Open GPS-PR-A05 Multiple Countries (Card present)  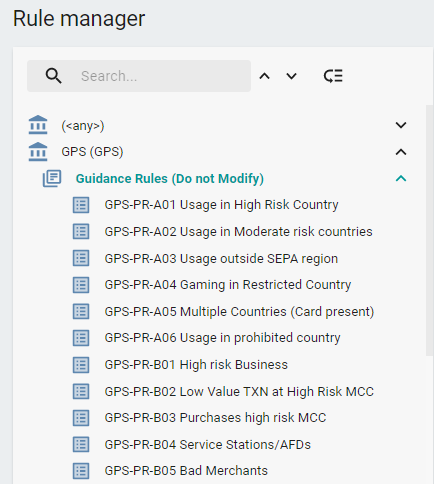[x=239, y=311]
